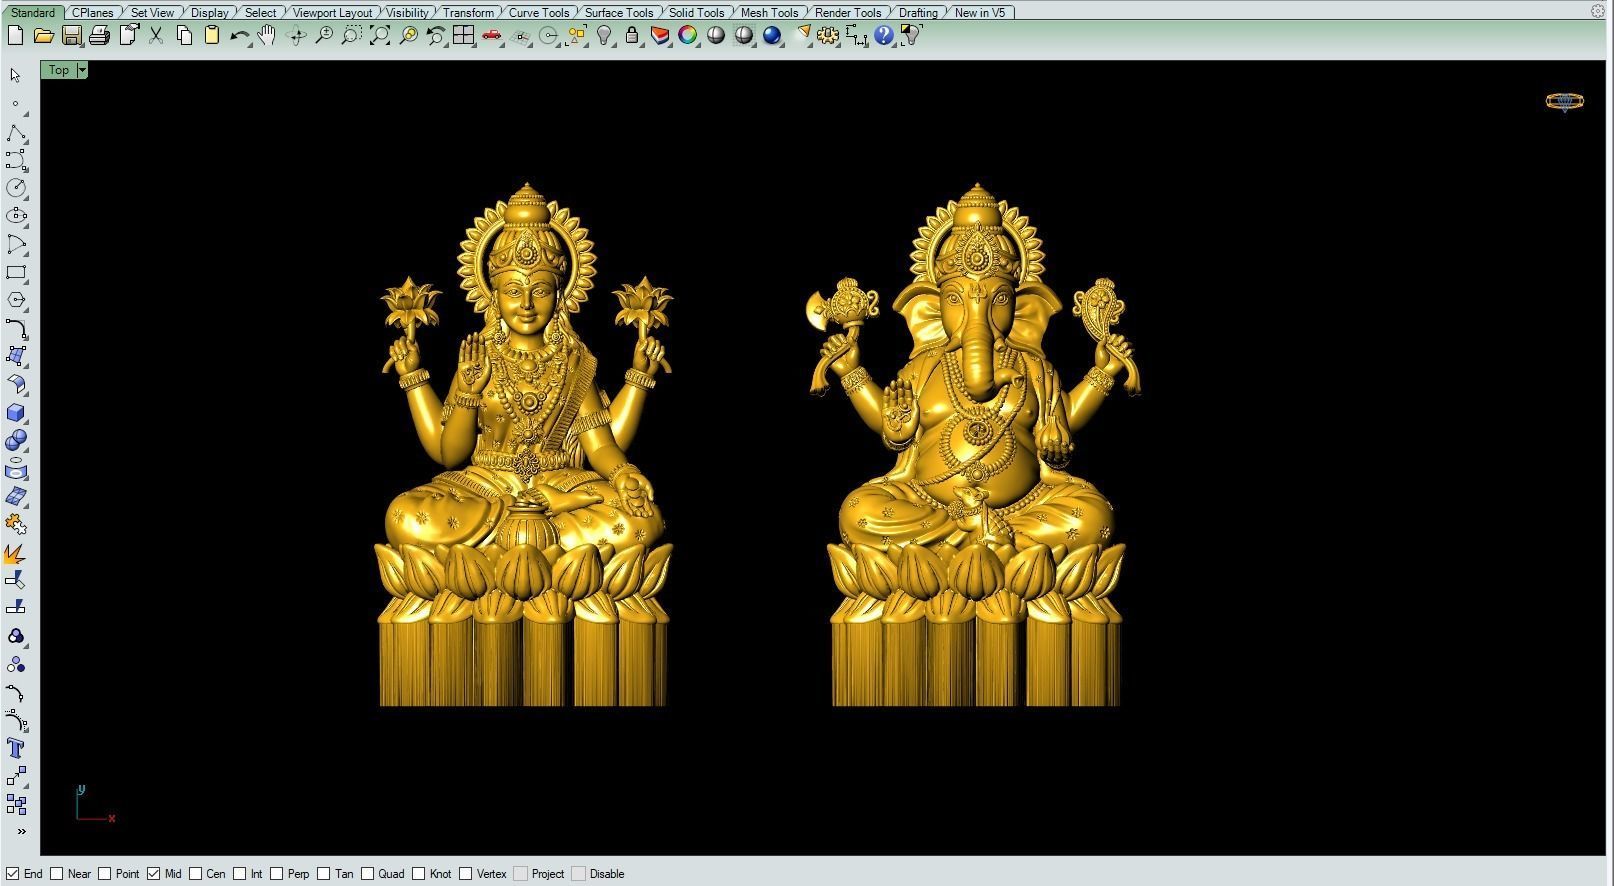
Task: Switch to the Mesh Tools tab
Action: click(x=770, y=13)
